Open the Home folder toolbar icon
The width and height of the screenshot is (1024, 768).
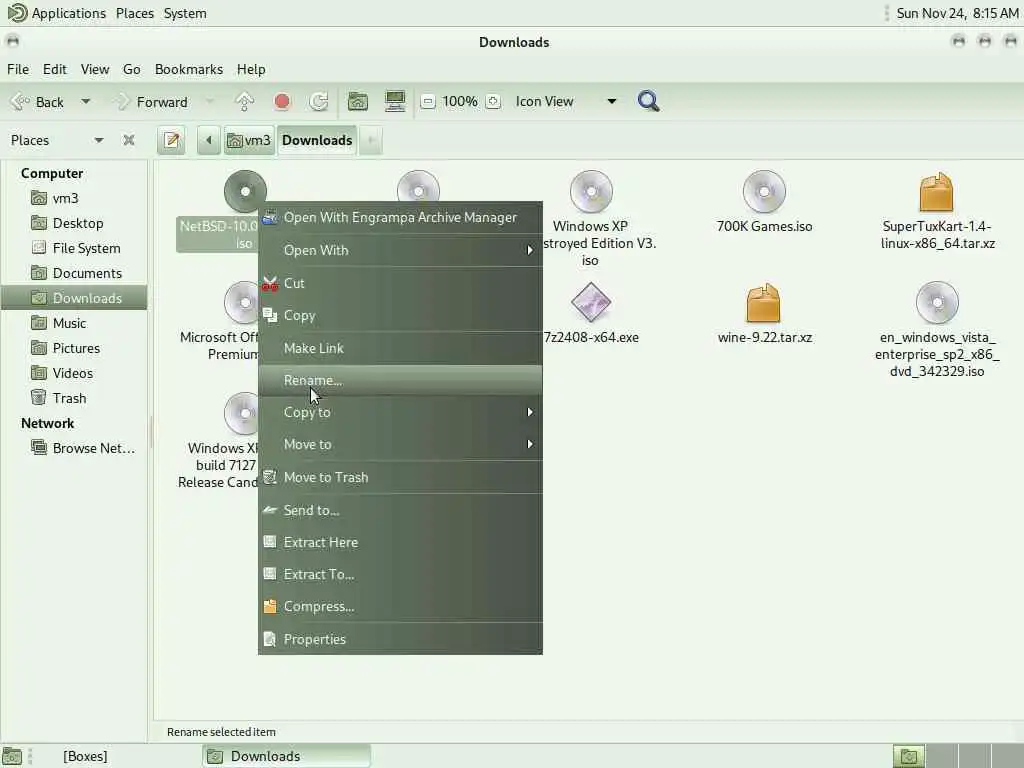[x=358, y=101]
